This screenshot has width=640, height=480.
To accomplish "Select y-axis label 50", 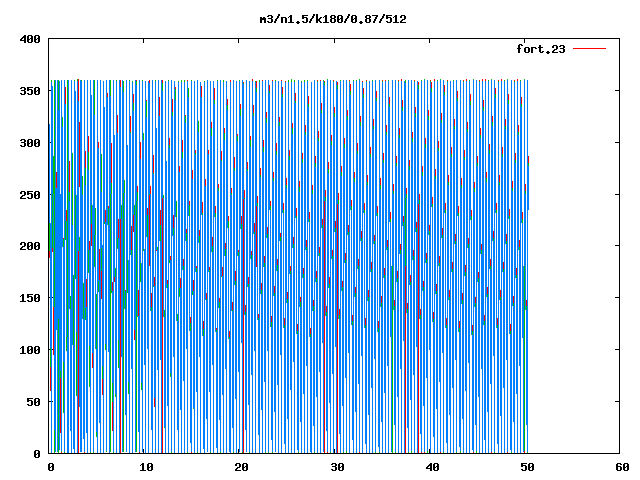I will click(x=33, y=402).
